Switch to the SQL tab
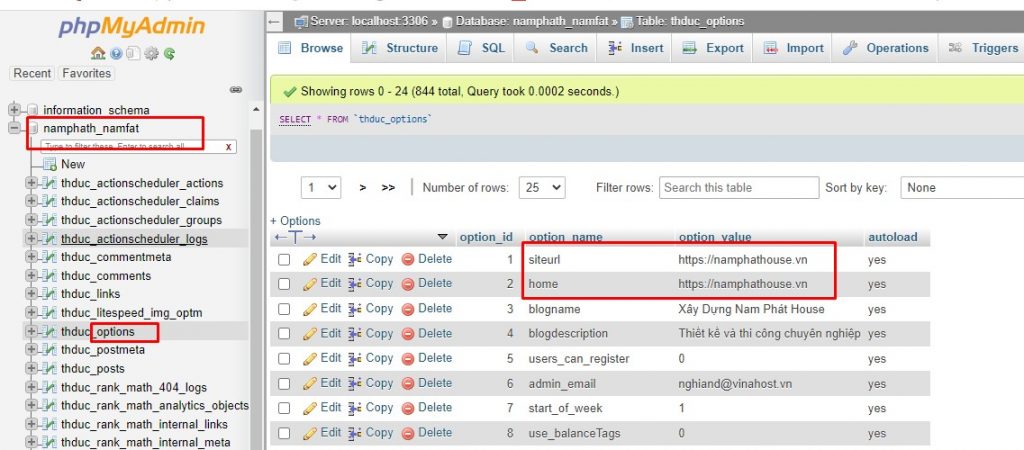 [x=480, y=48]
